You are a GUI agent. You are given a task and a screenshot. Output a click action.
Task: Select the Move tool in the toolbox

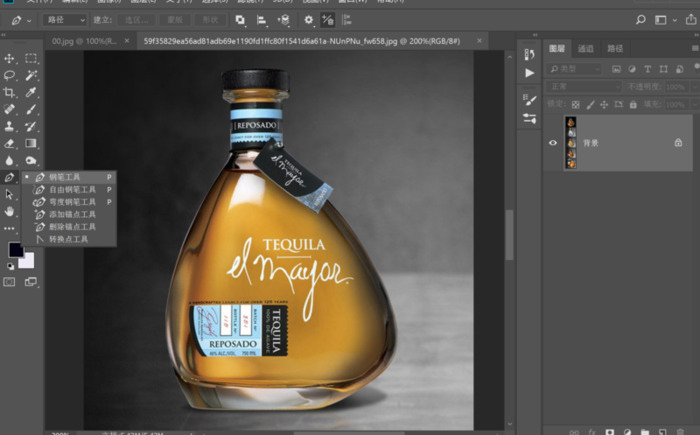pyautogui.click(x=10, y=59)
